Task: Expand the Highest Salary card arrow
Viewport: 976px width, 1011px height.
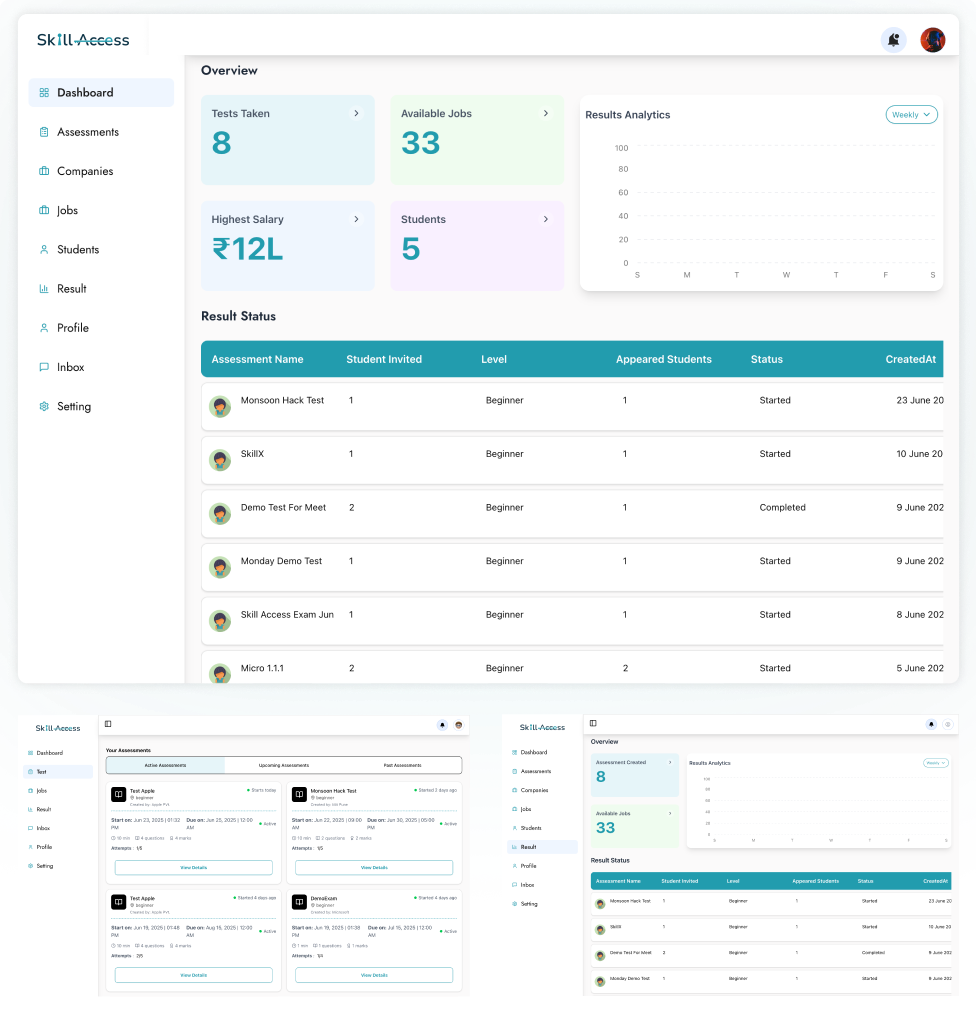Action: (357, 219)
